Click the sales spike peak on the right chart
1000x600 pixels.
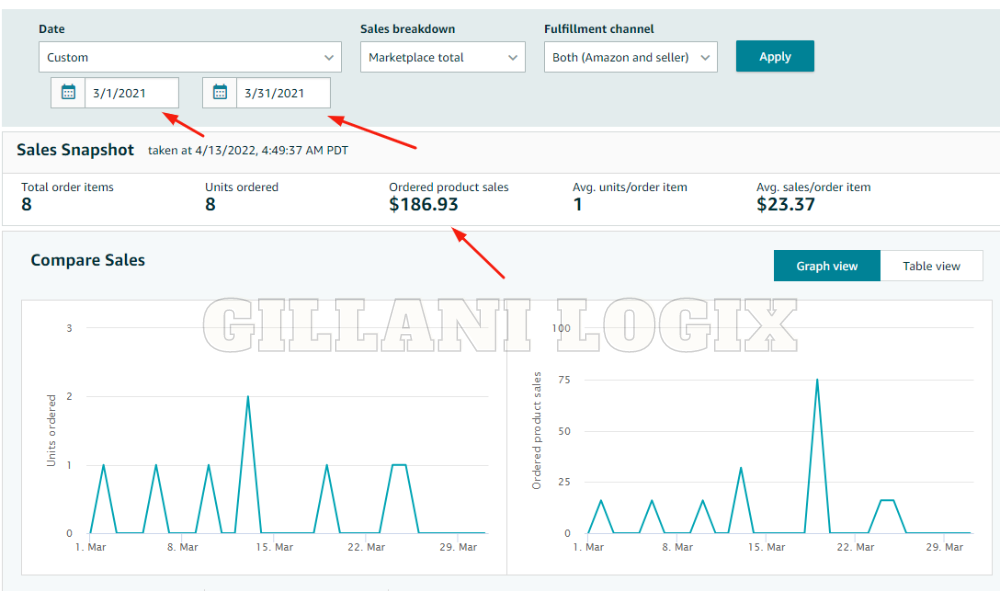[817, 380]
